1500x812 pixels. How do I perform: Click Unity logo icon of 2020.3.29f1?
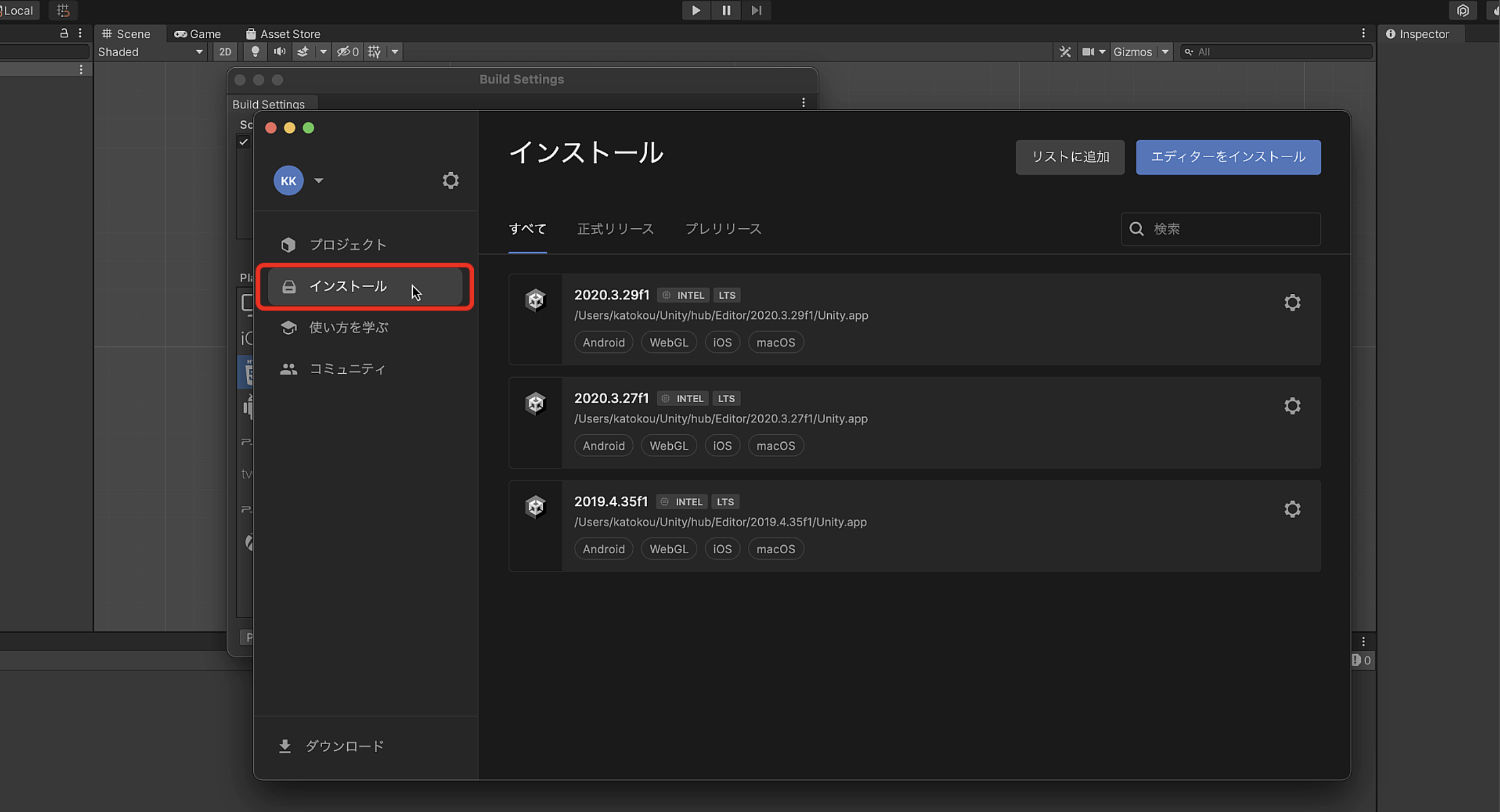pos(536,300)
